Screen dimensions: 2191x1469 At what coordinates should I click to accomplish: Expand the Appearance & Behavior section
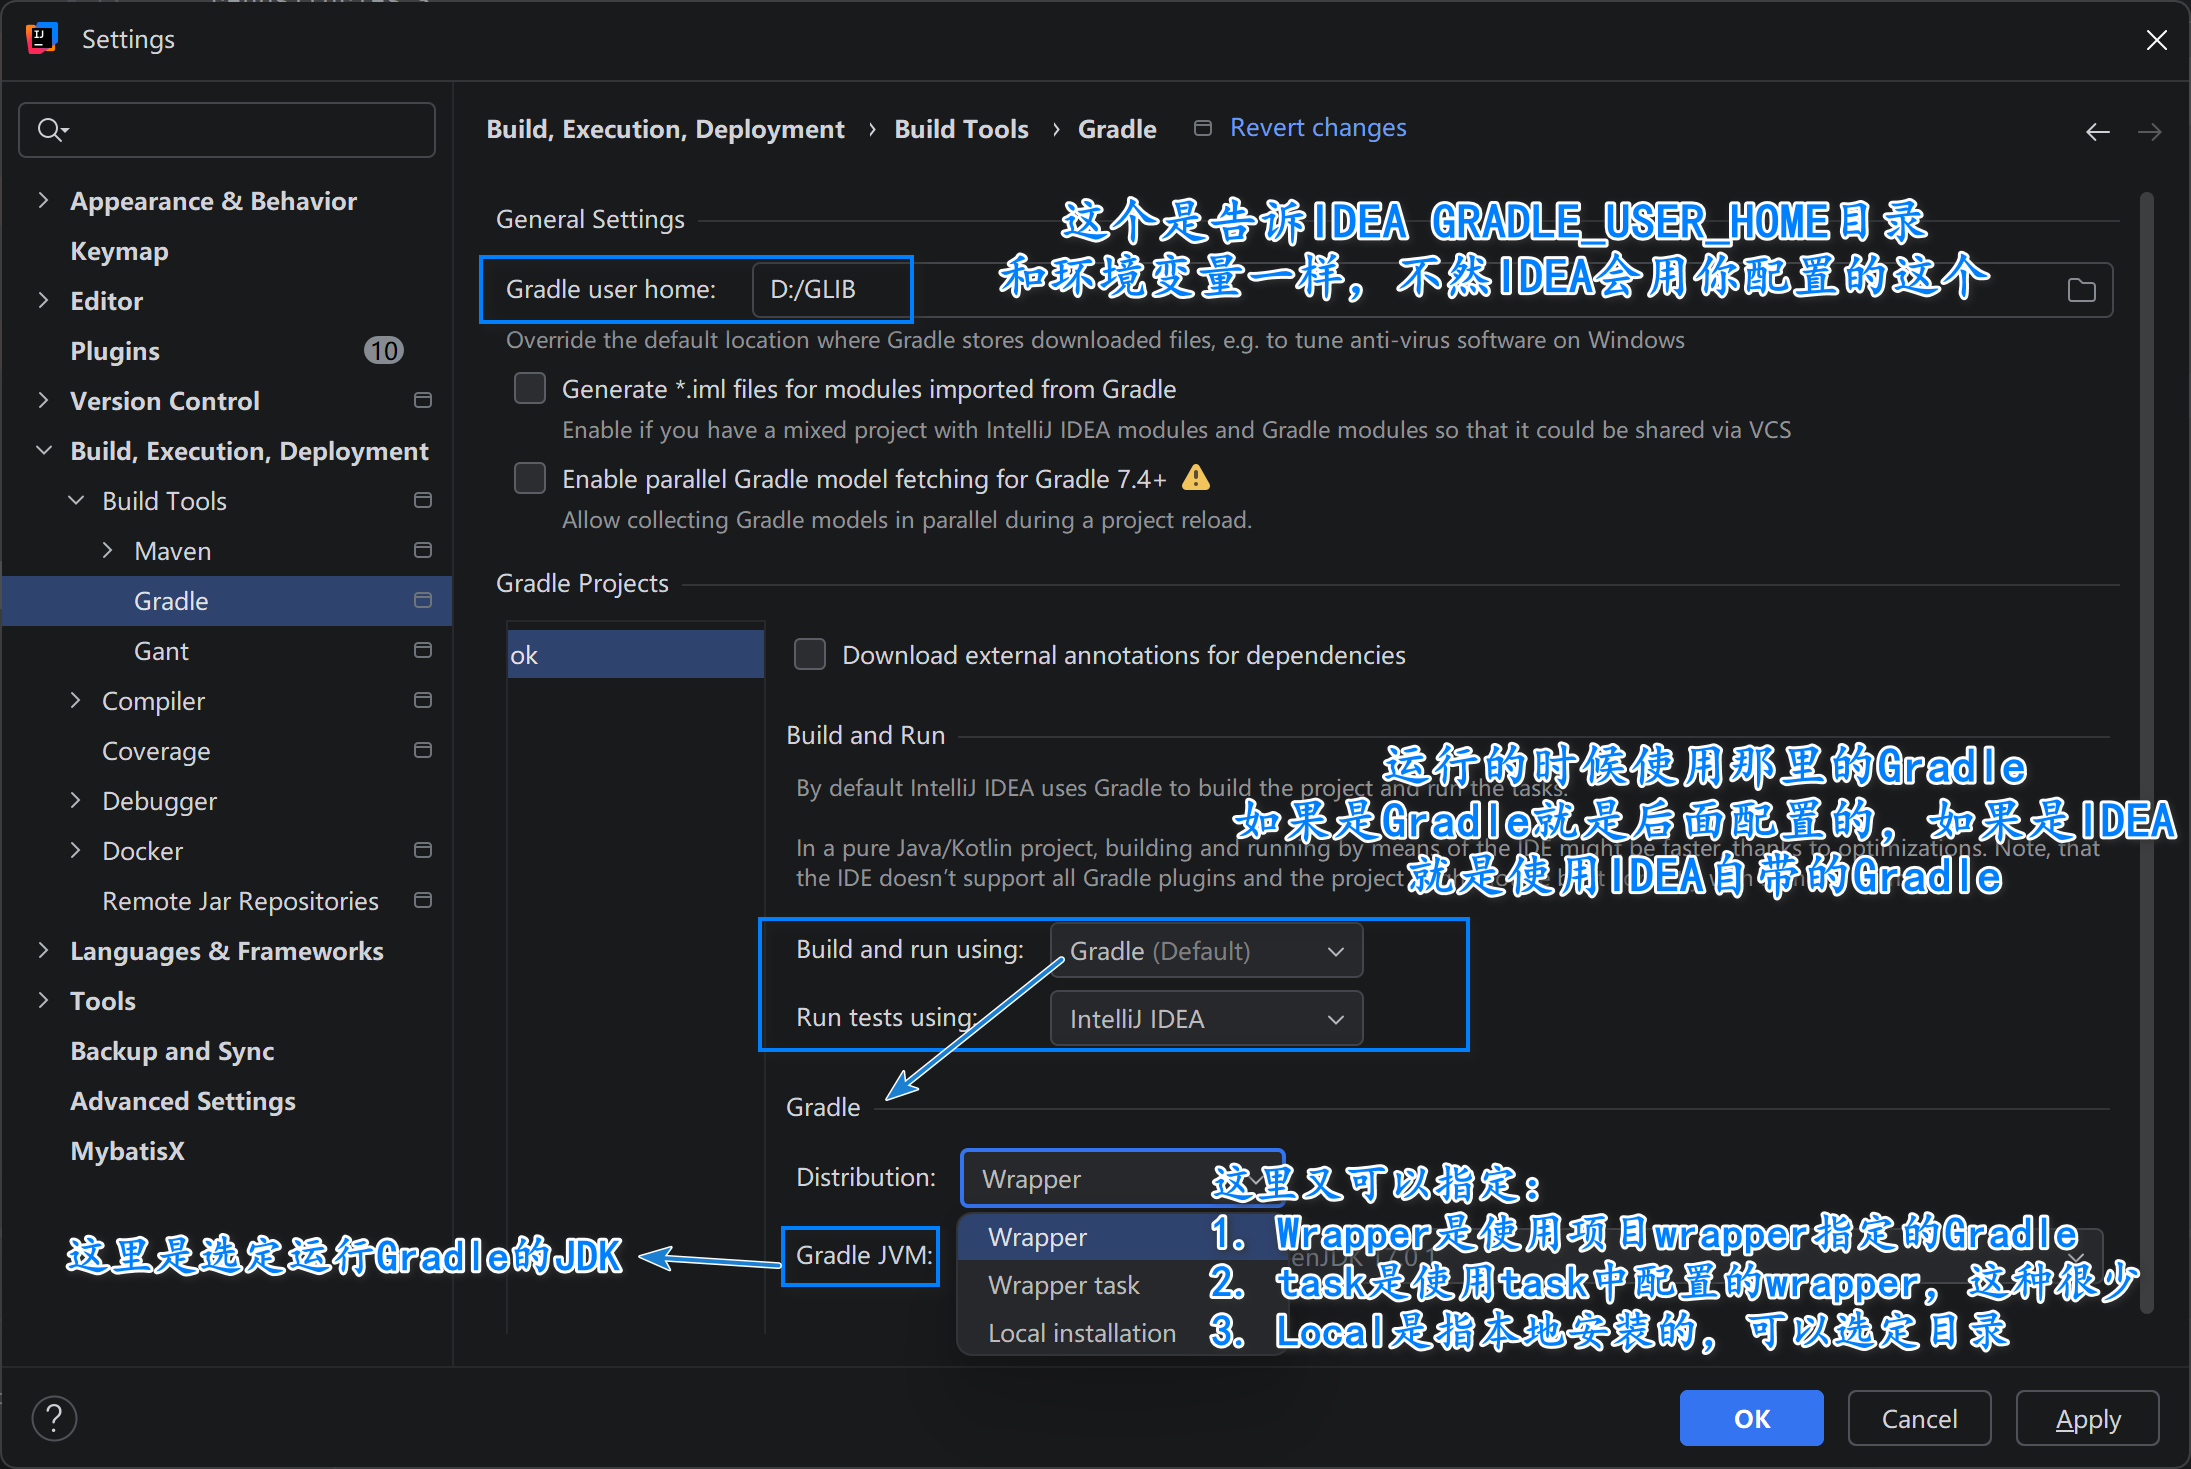43,201
